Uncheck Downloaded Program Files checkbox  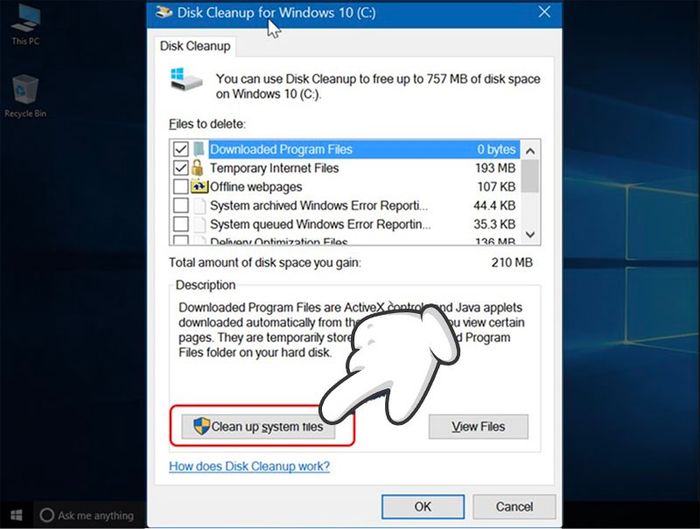pos(181,149)
